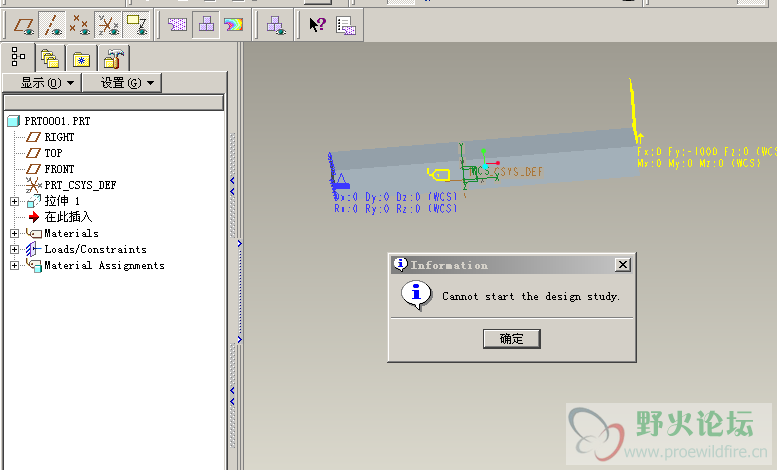
Task: Open the mesh creation tool icon
Action: click(177, 24)
